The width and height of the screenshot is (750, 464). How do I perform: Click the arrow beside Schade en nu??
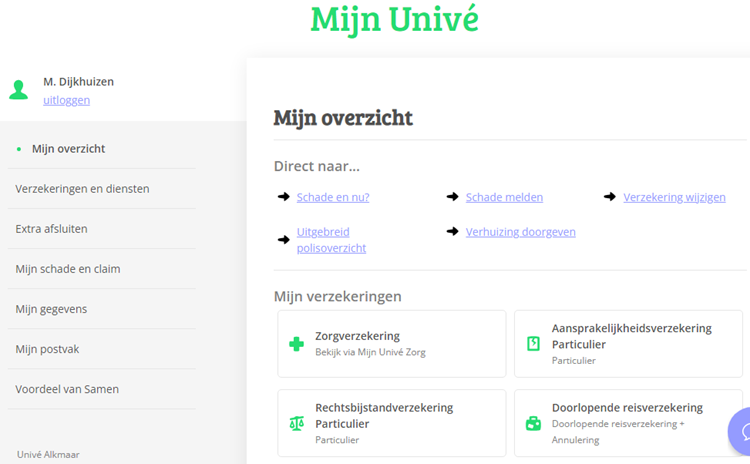click(x=284, y=197)
